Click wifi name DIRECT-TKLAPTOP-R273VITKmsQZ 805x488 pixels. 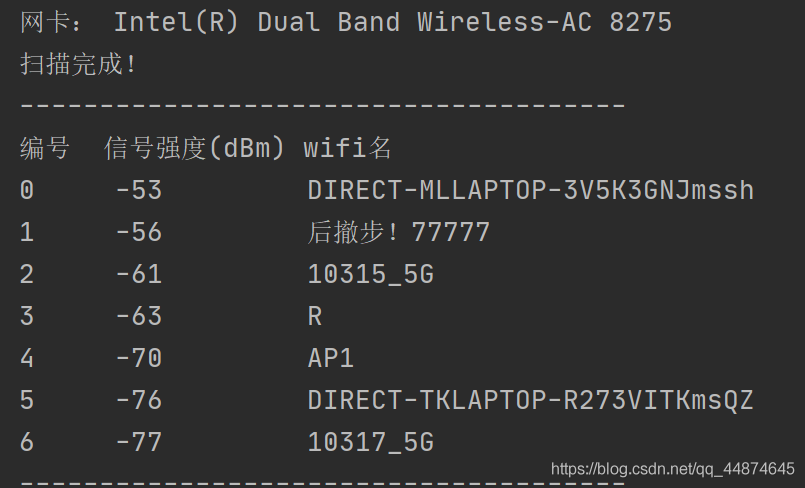530,400
